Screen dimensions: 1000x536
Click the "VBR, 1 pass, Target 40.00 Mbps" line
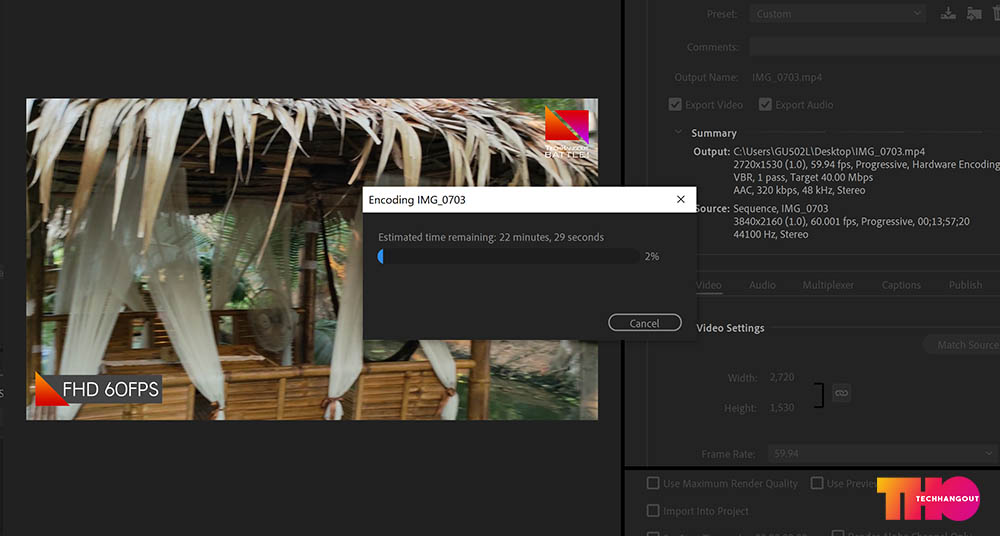(x=804, y=177)
